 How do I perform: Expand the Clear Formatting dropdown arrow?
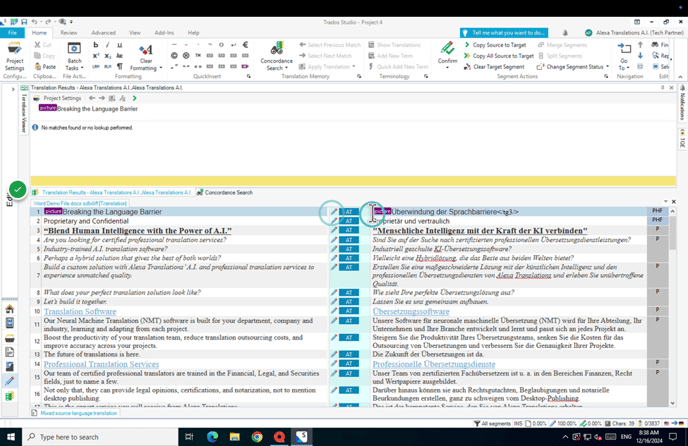[x=161, y=68]
